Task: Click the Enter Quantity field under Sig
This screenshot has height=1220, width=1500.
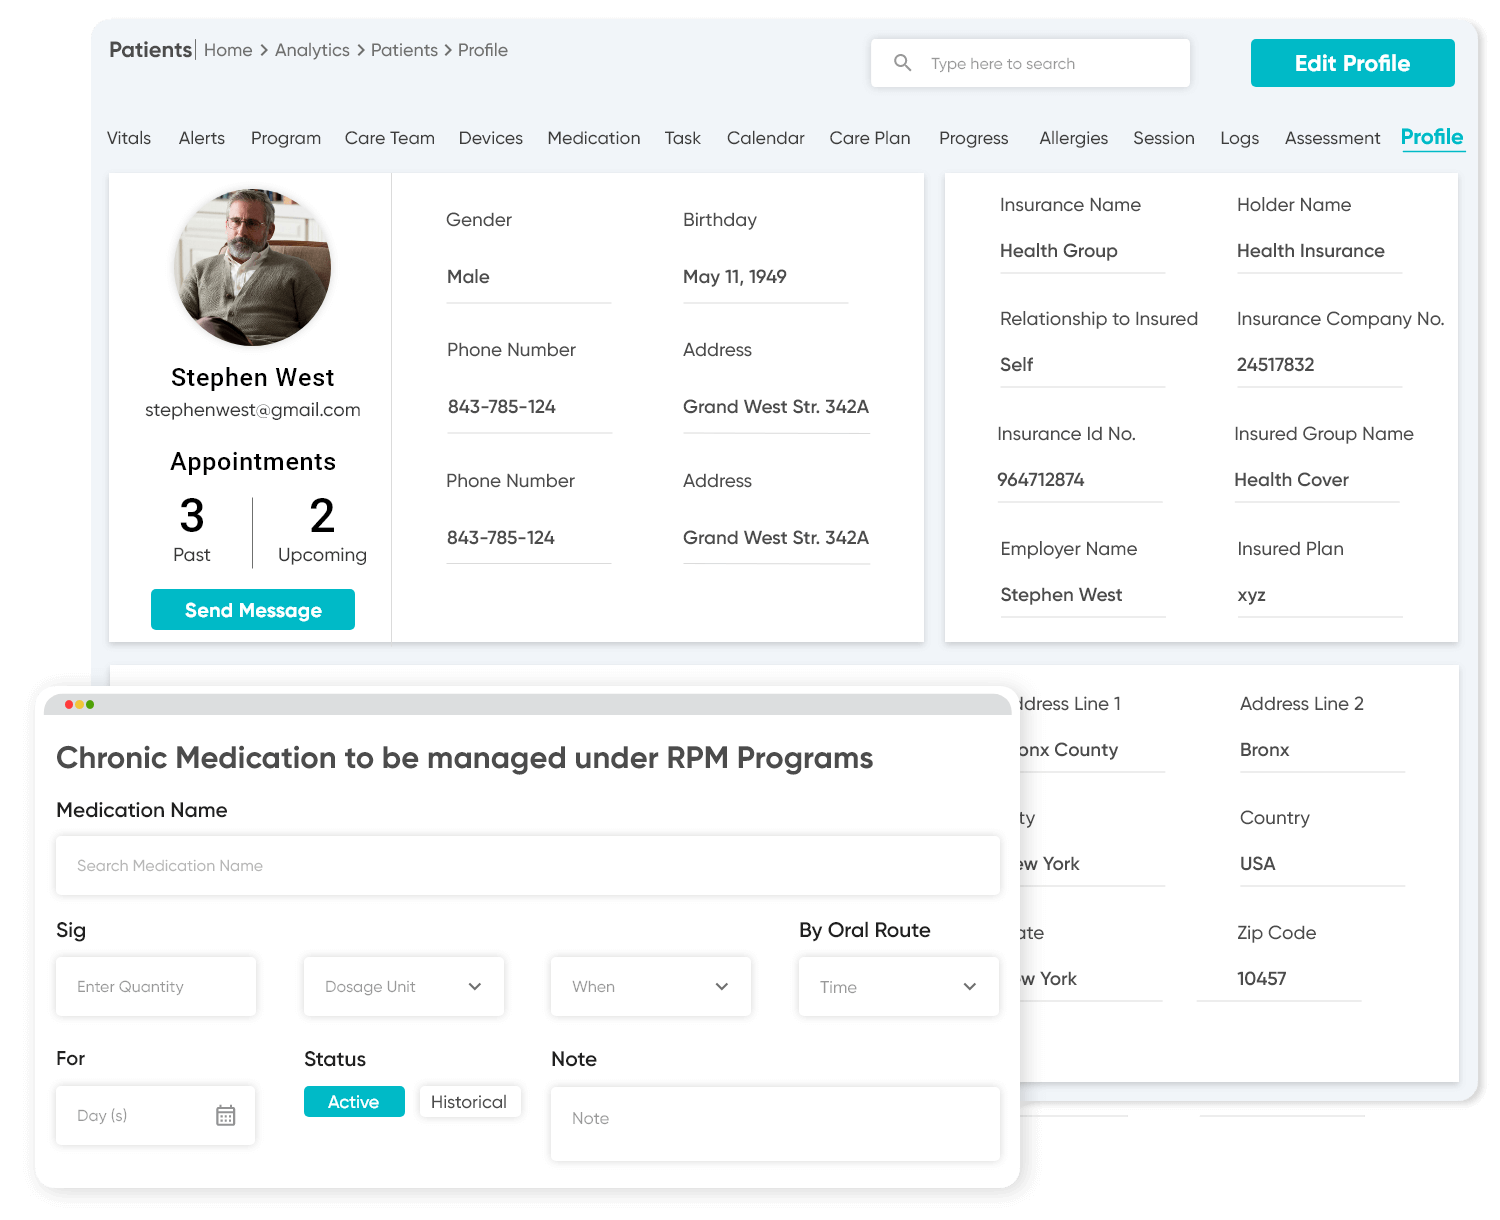Action: point(155,986)
